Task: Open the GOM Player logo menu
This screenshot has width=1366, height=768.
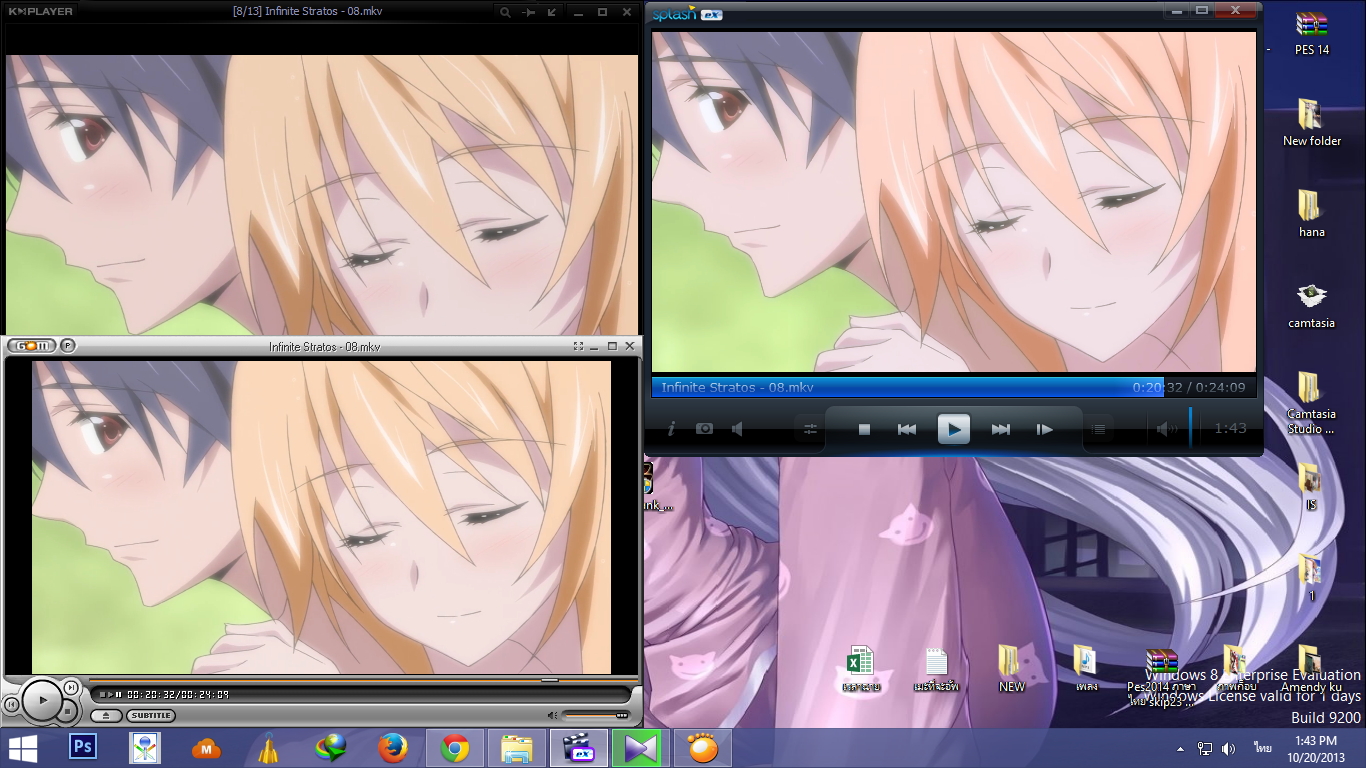Action: (x=31, y=346)
